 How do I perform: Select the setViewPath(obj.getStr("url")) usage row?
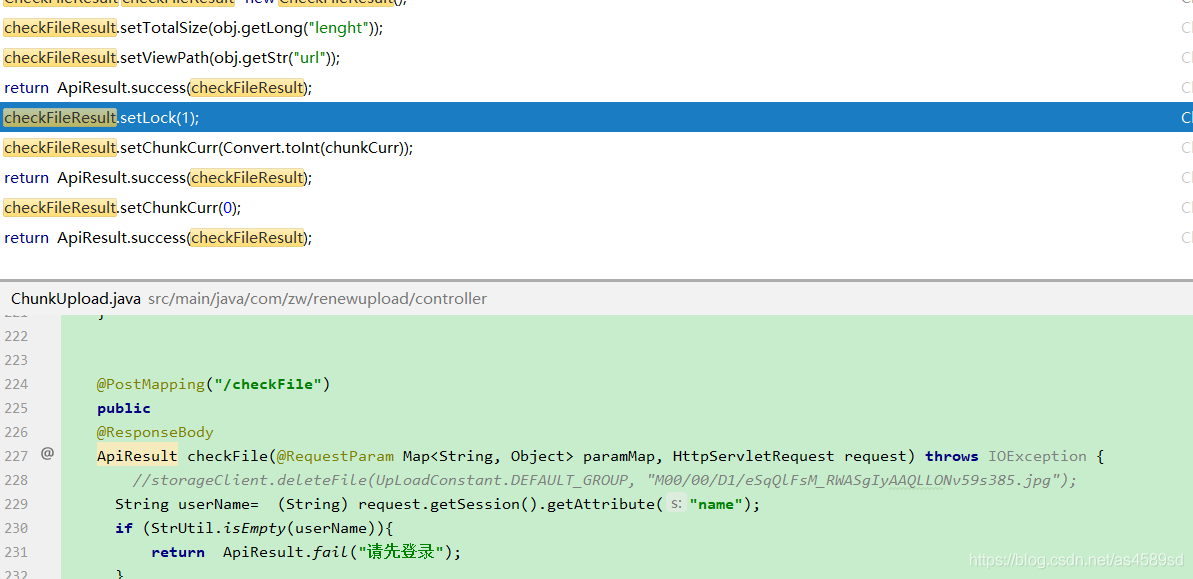596,58
